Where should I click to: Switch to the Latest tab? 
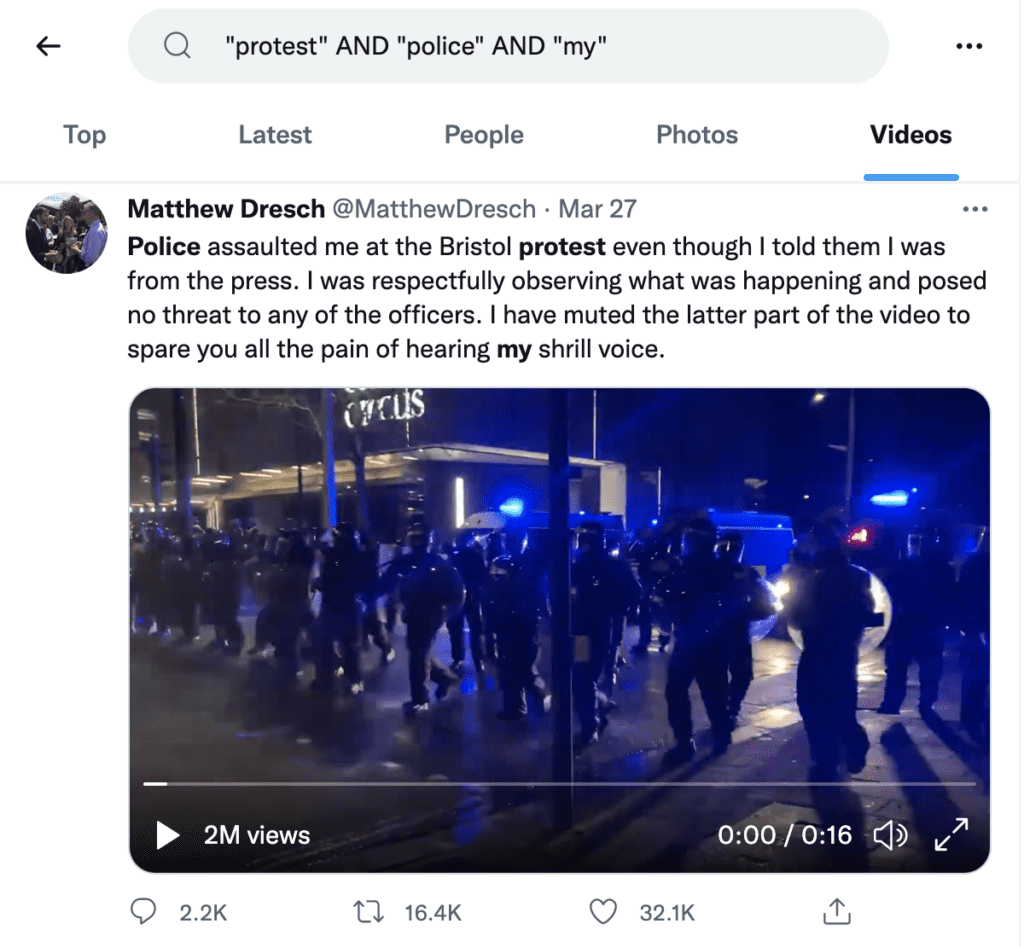275,135
